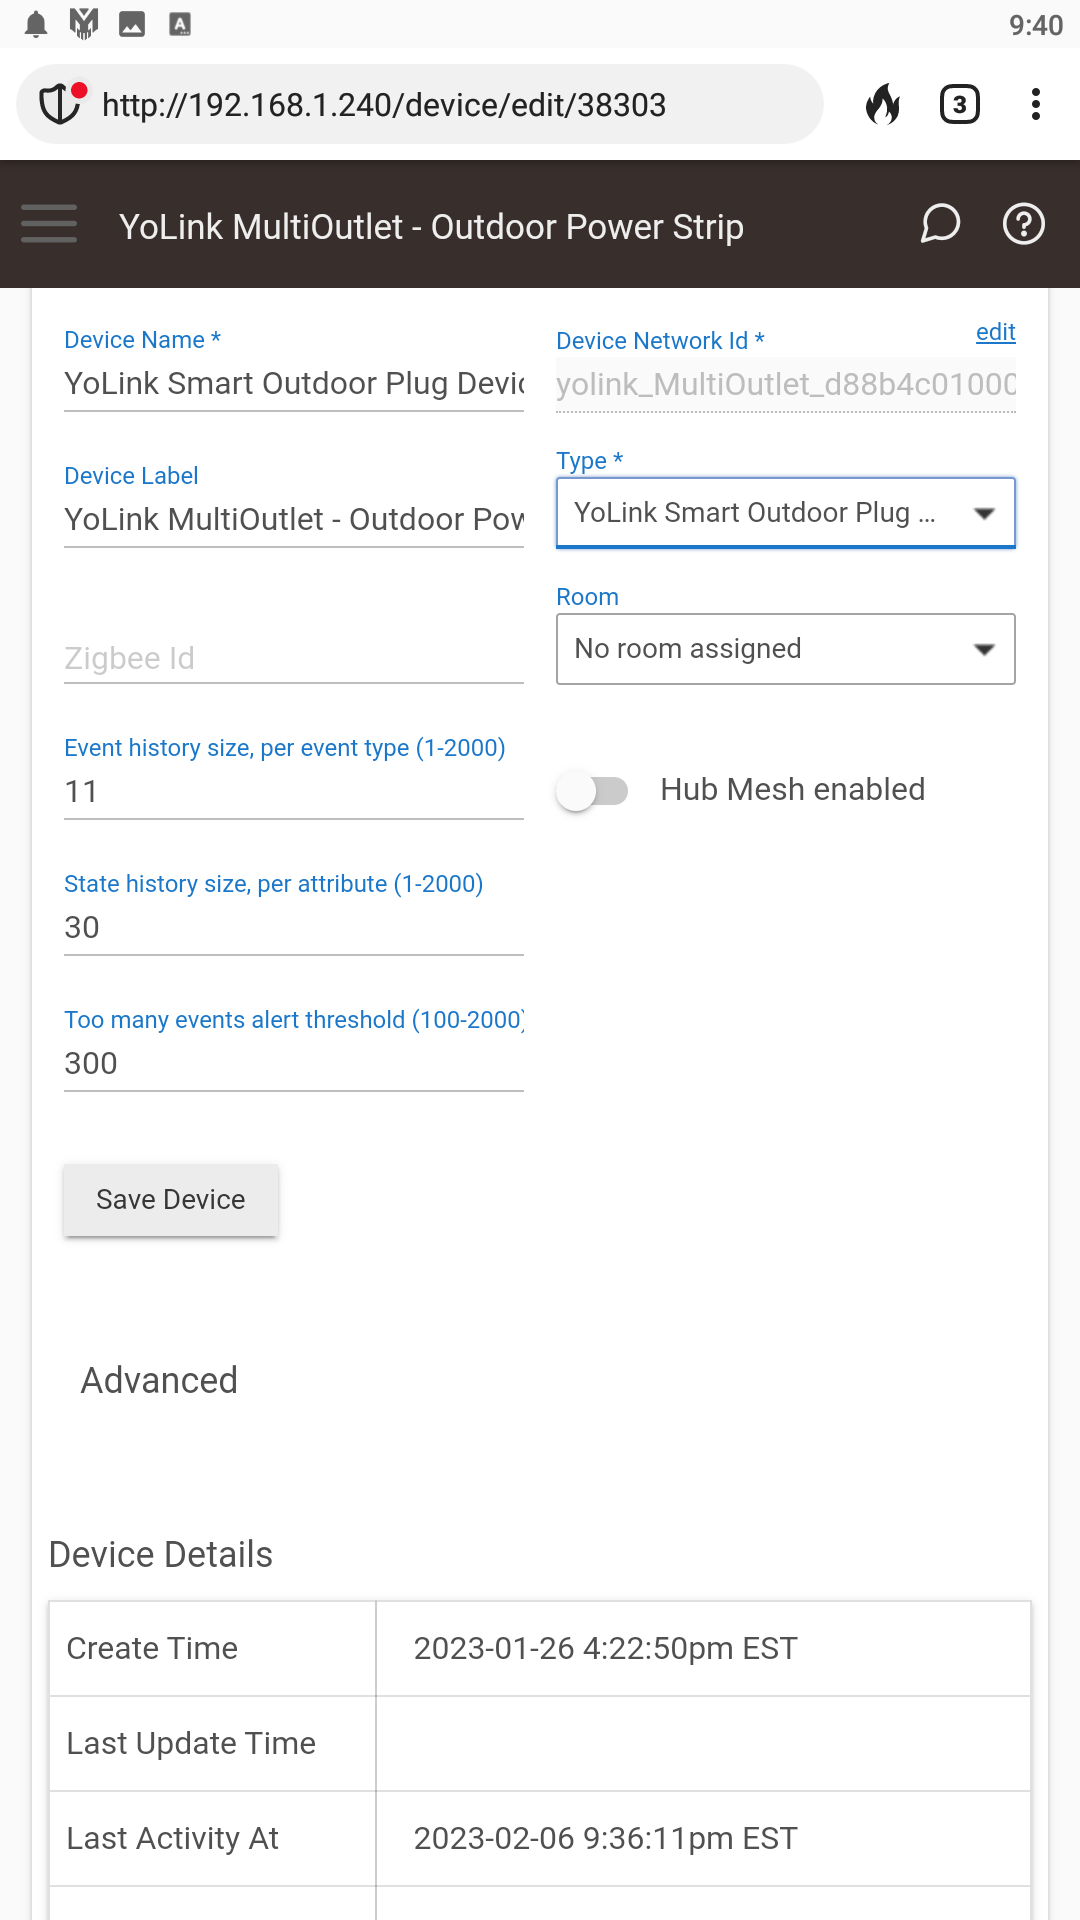Open the Type dropdown for device driver

[786, 513]
